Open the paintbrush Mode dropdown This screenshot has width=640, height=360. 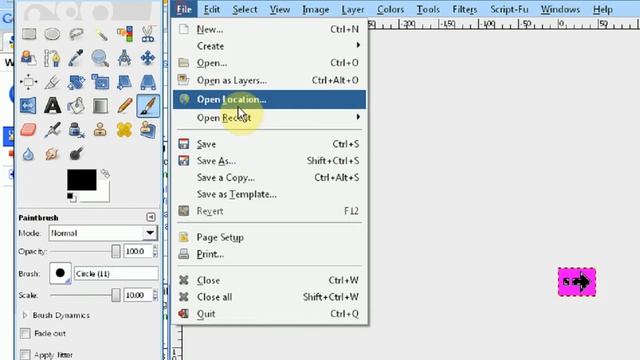pos(103,233)
